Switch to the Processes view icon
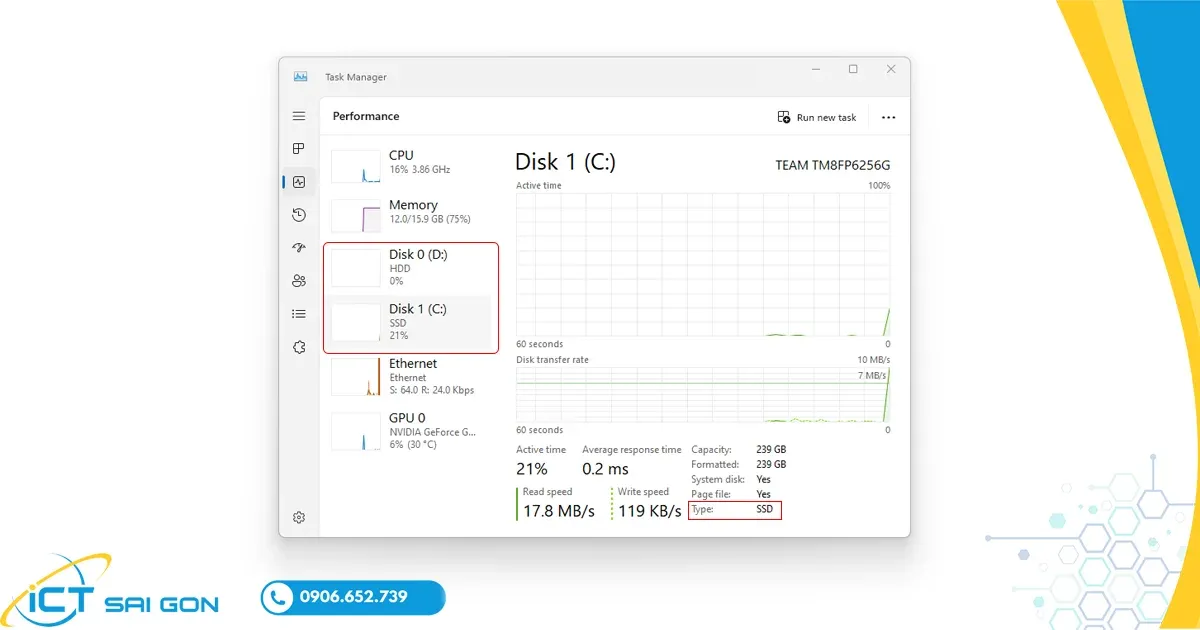The image size is (1200, 630). pos(298,148)
